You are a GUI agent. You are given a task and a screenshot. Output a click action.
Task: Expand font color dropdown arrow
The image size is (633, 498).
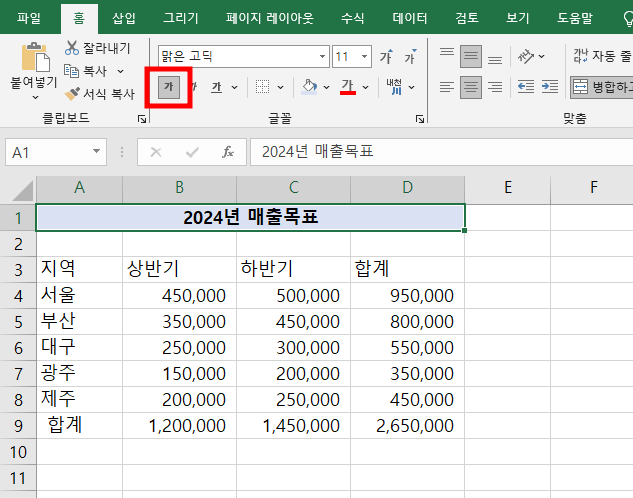366,87
